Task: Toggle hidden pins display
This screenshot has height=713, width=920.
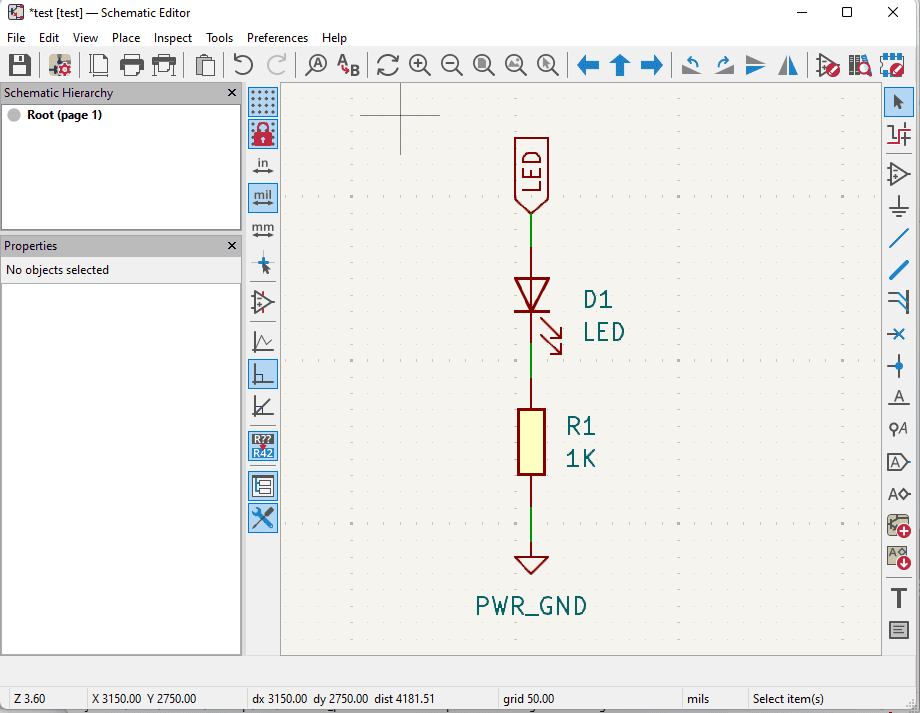Action: point(263,302)
